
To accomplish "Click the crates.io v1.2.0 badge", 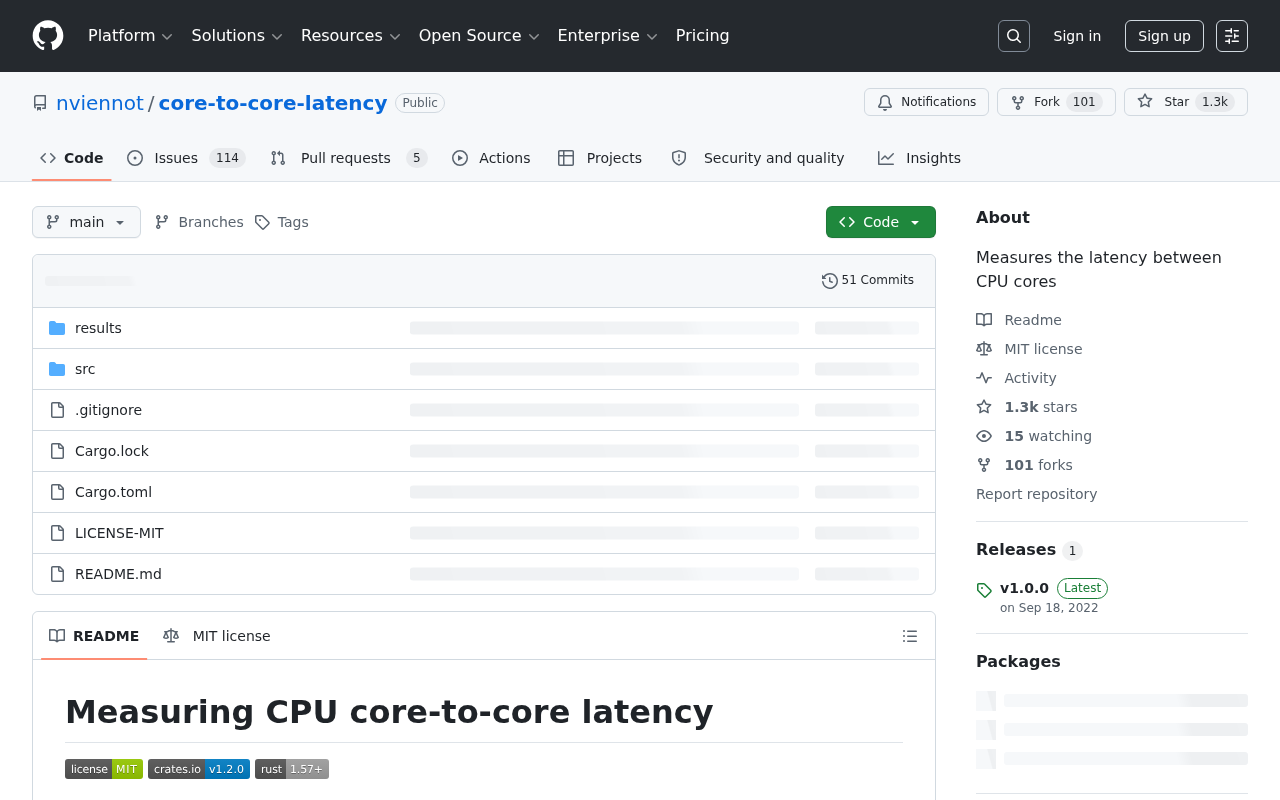I will (199, 769).
